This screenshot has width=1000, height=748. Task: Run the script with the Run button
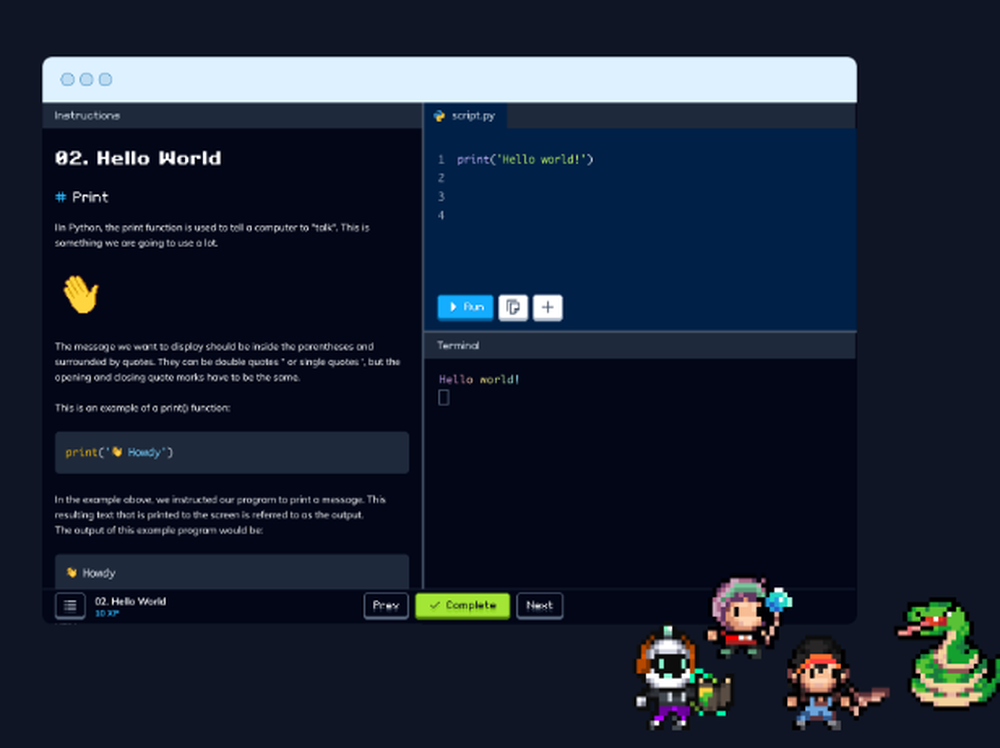coord(465,307)
